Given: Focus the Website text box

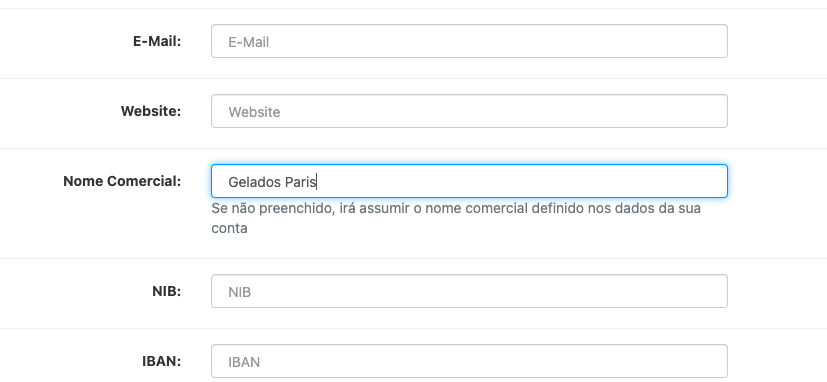Looking at the screenshot, I should tap(469, 111).
